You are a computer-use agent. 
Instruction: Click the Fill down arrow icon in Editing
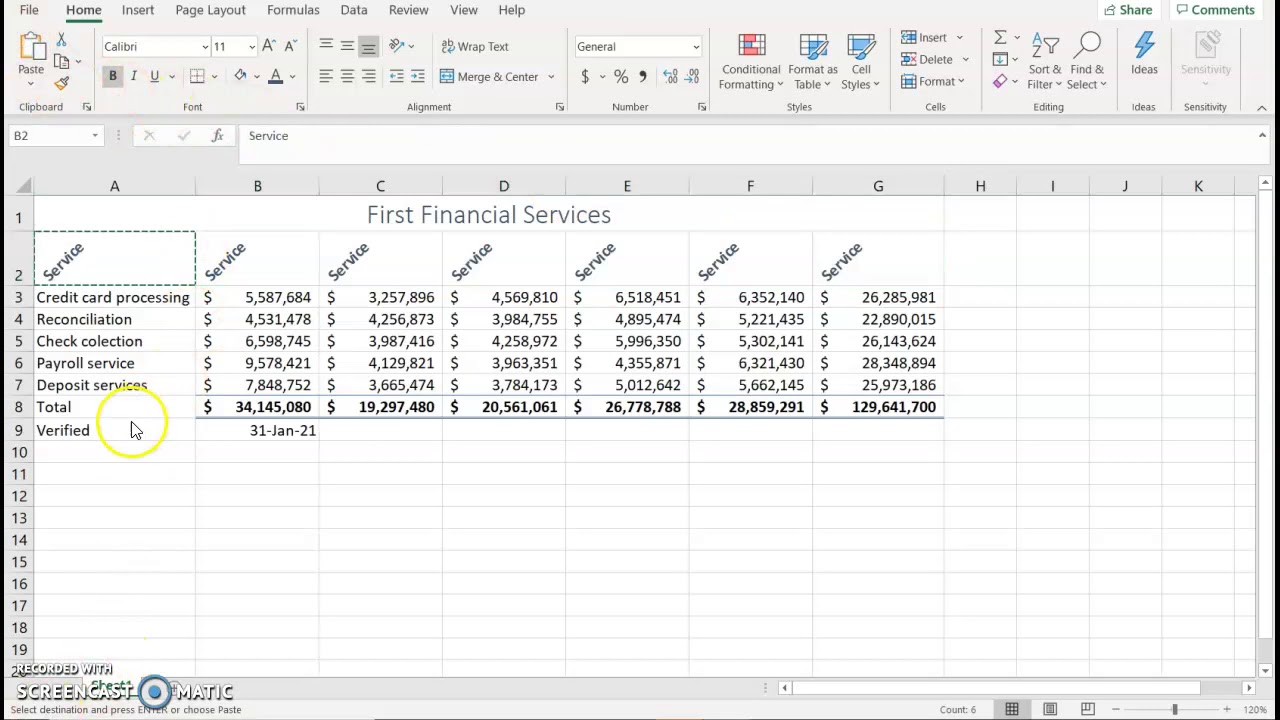click(x=1000, y=59)
